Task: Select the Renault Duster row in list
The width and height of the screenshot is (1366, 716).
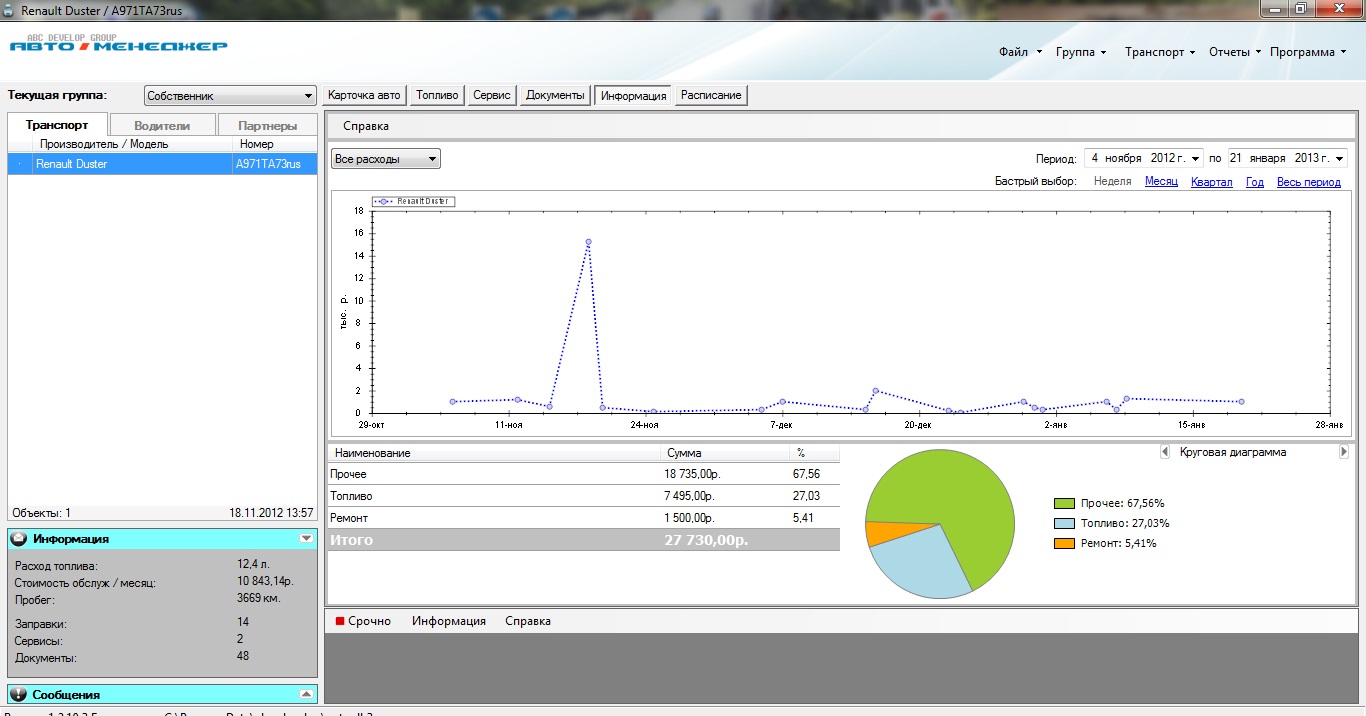Action: coord(120,164)
